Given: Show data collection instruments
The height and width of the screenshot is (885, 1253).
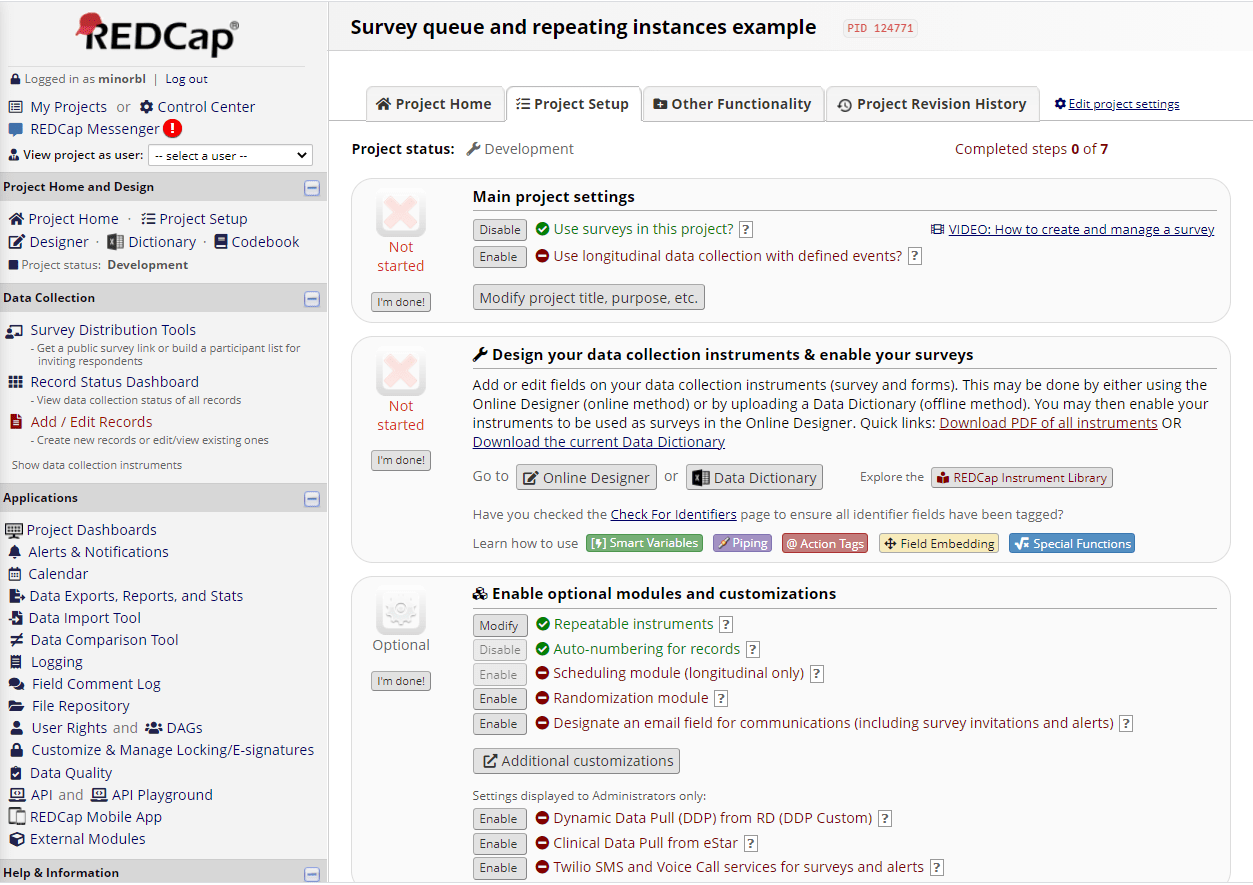Looking at the screenshot, I should (97, 465).
